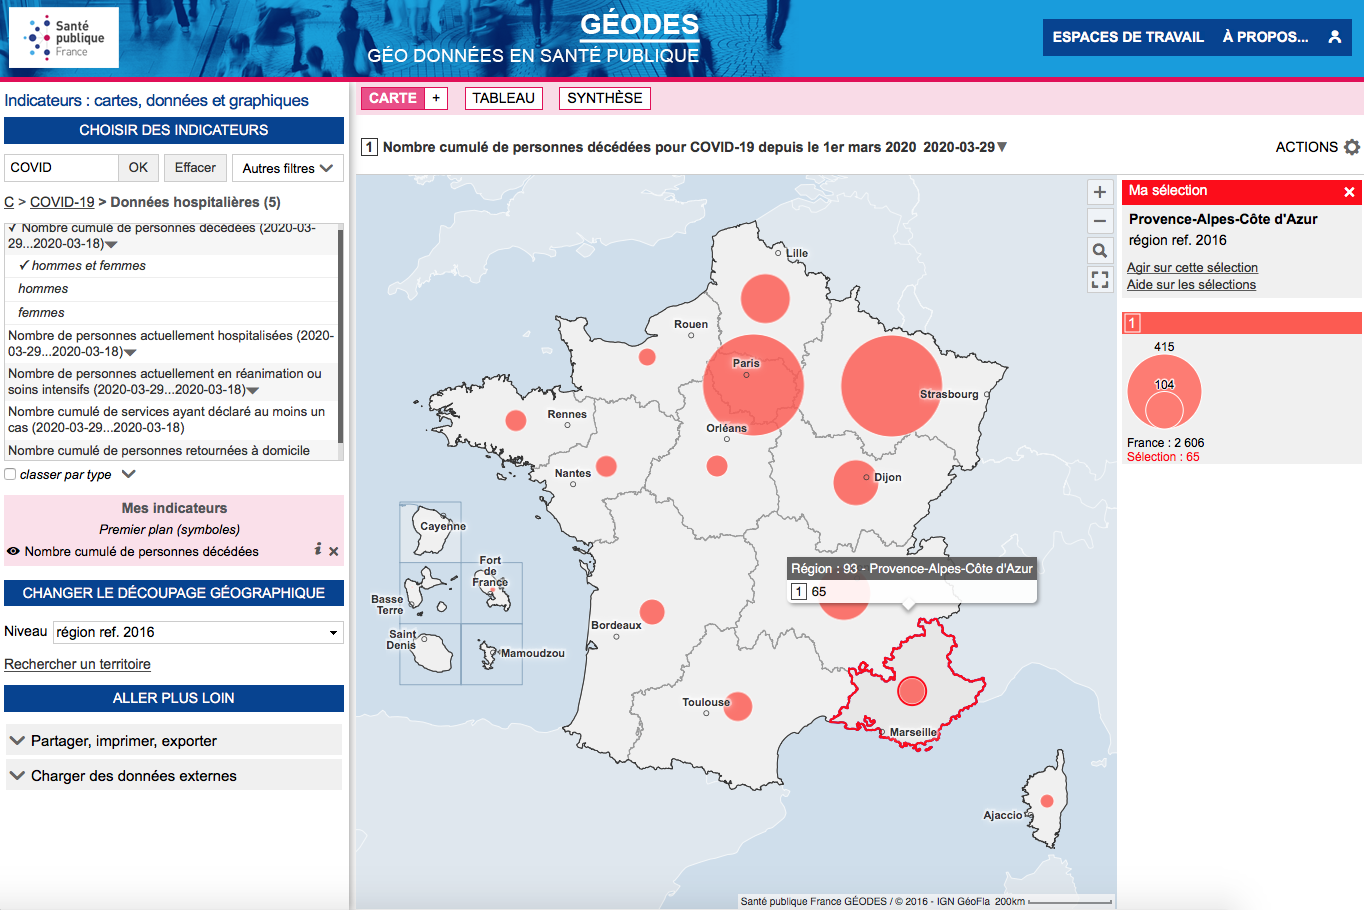Click the Cayenne inset map
This screenshot has width=1364, height=910.
pos(431,532)
